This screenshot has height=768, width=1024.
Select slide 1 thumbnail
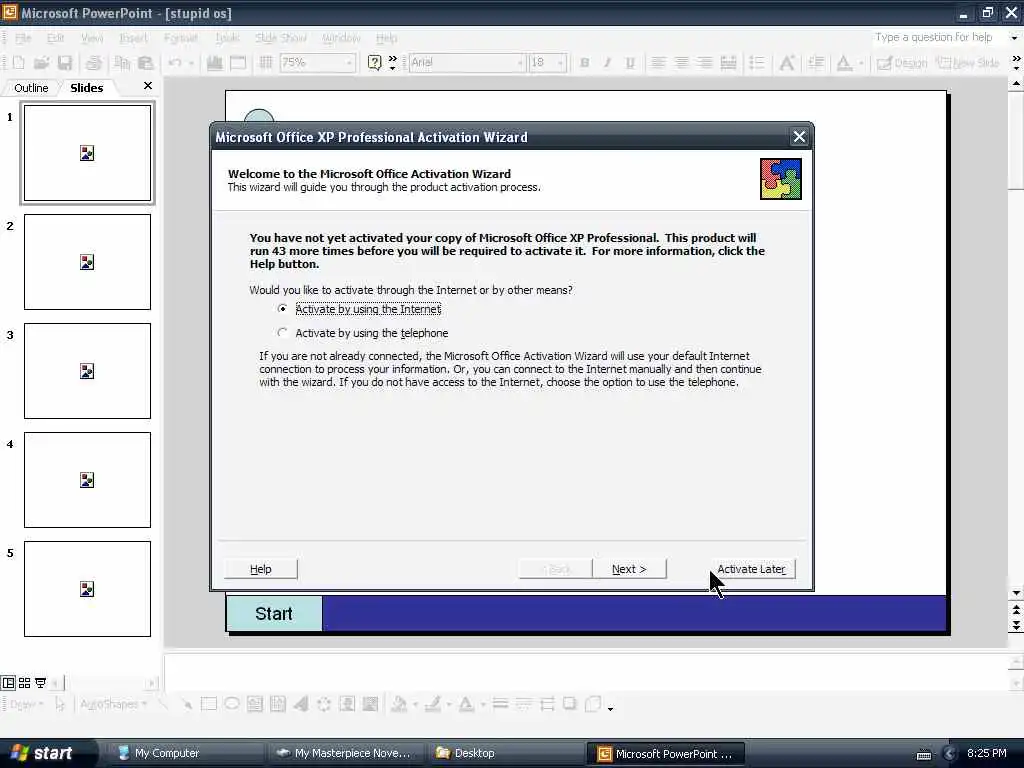click(88, 153)
